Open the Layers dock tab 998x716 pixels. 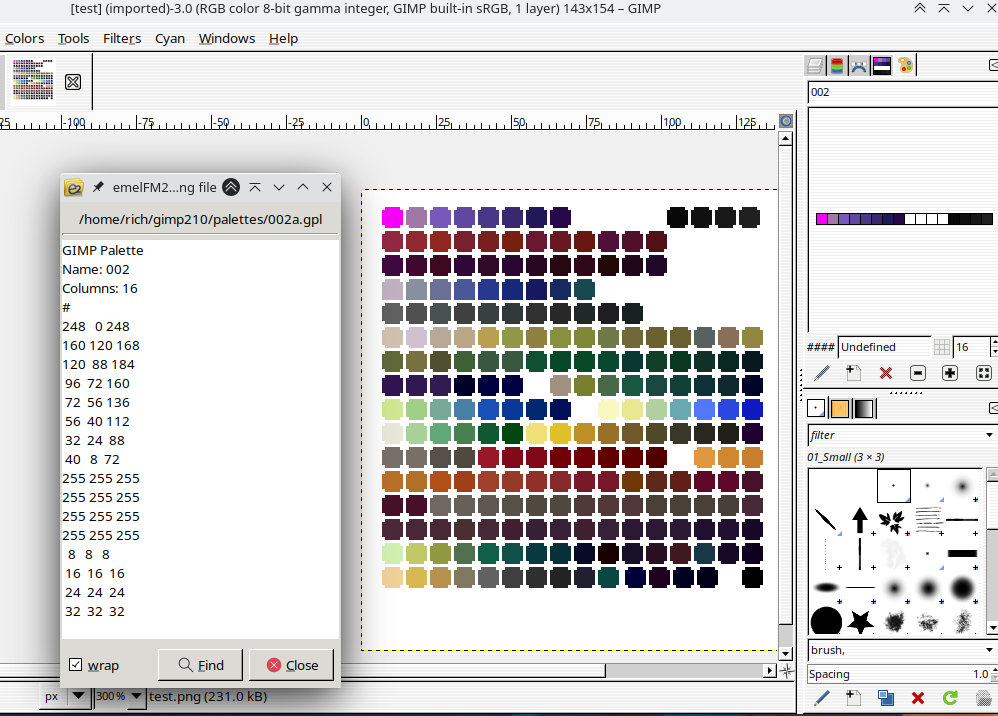click(816, 66)
